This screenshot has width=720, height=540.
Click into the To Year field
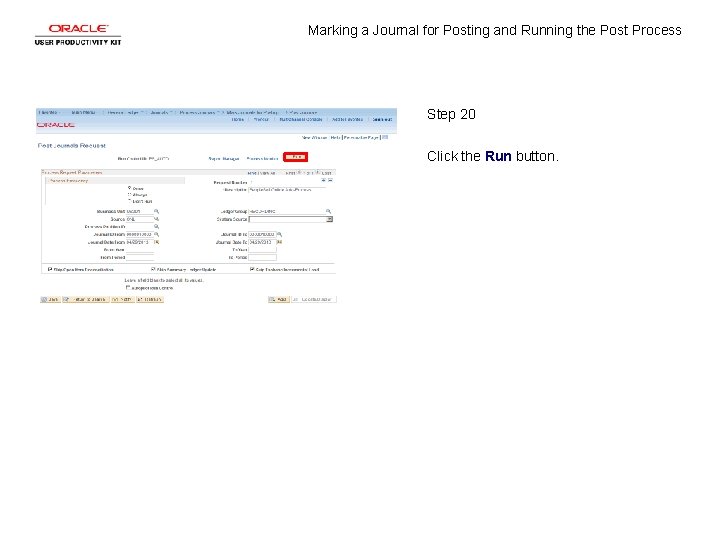tap(262, 250)
